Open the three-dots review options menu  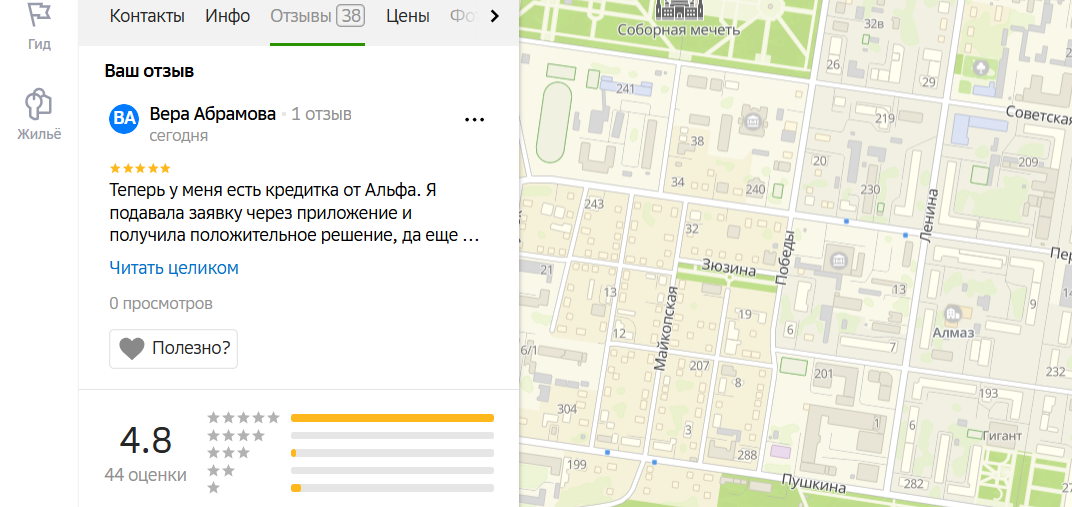[x=474, y=120]
